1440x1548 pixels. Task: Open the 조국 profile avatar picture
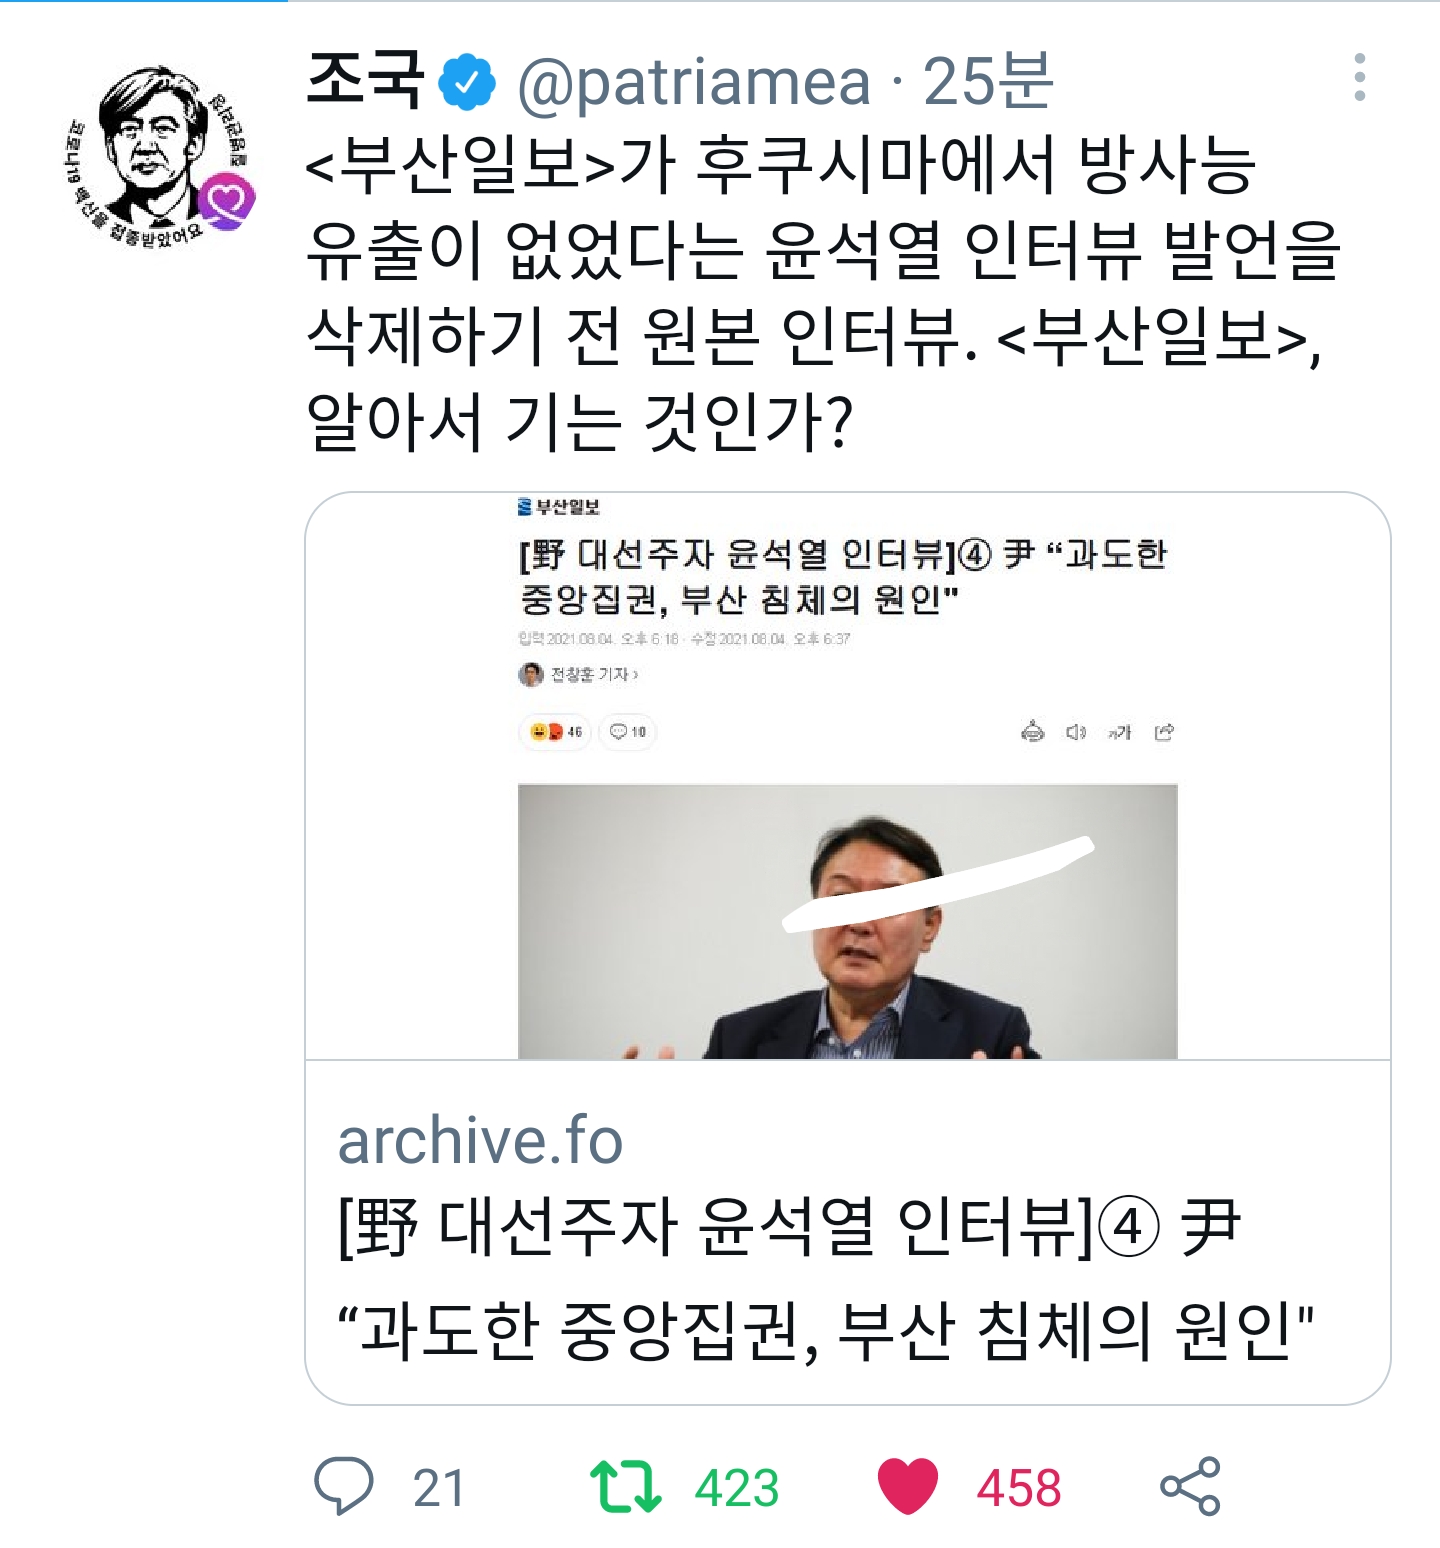(158, 155)
